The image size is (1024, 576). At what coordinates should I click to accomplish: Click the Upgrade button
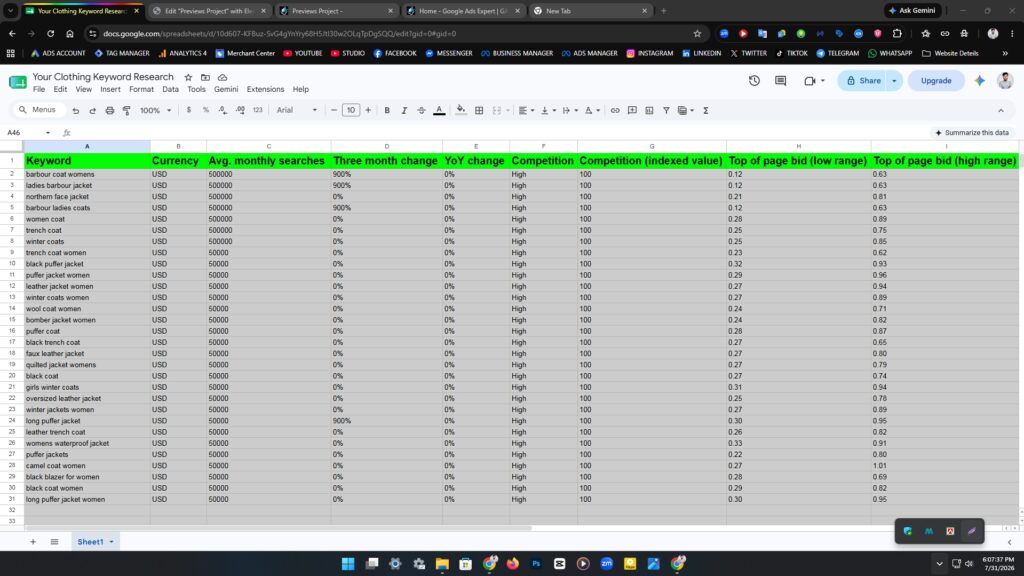(x=936, y=81)
